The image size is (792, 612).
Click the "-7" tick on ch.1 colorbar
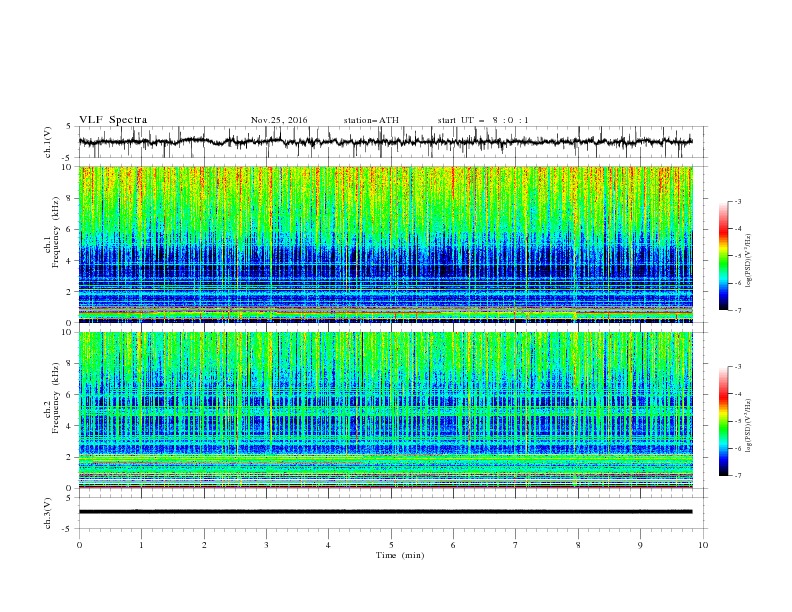(738, 310)
